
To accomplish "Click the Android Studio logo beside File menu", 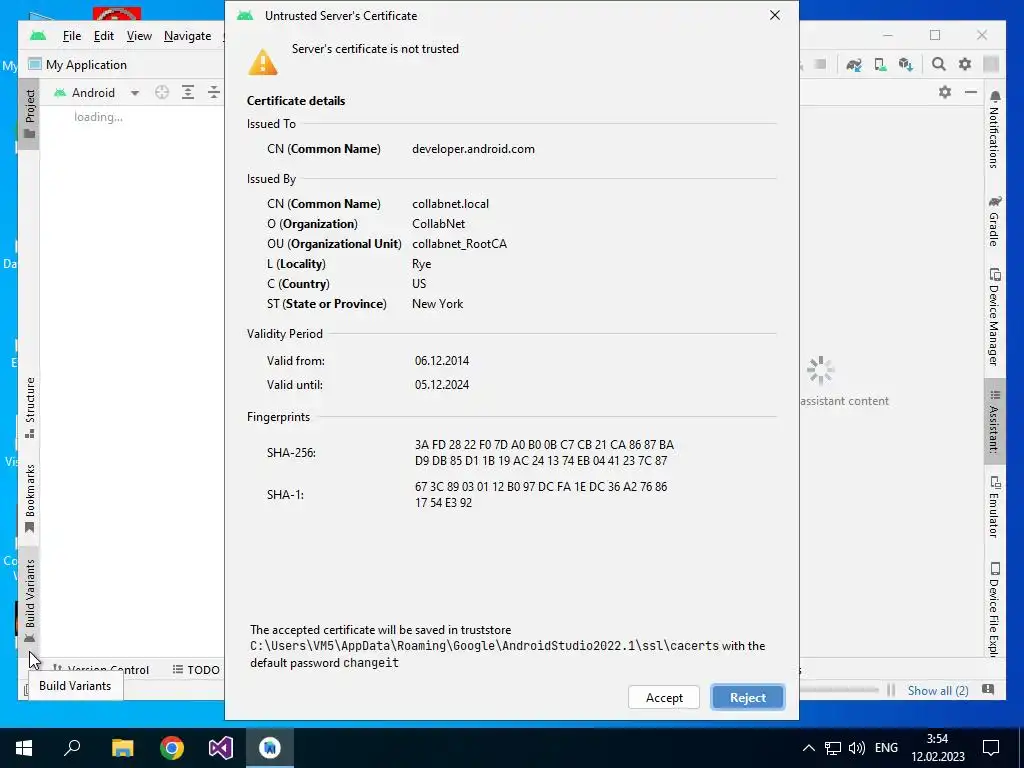I will (38, 36).
